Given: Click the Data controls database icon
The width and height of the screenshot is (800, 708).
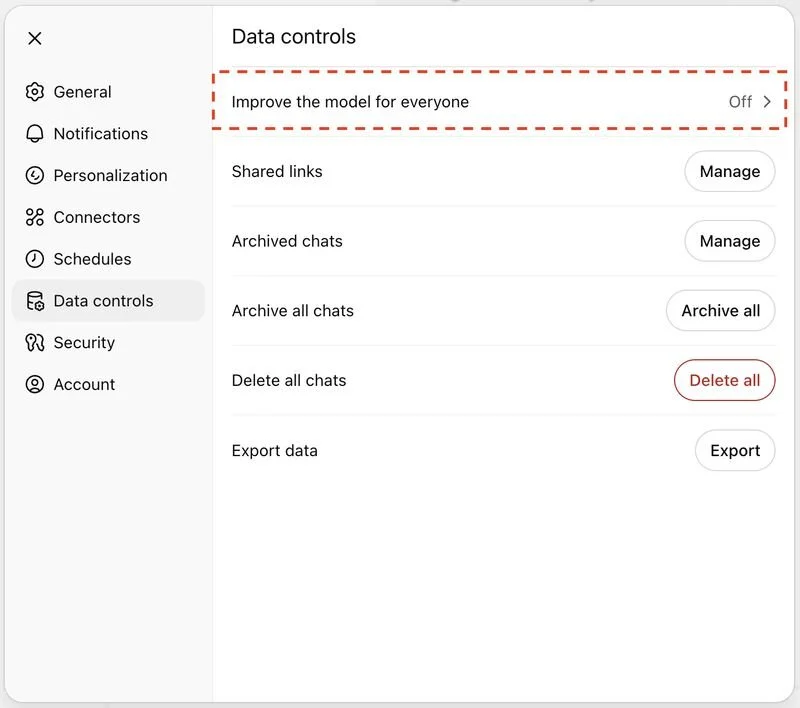Looking at the screenshot, I should click(35, 301).
